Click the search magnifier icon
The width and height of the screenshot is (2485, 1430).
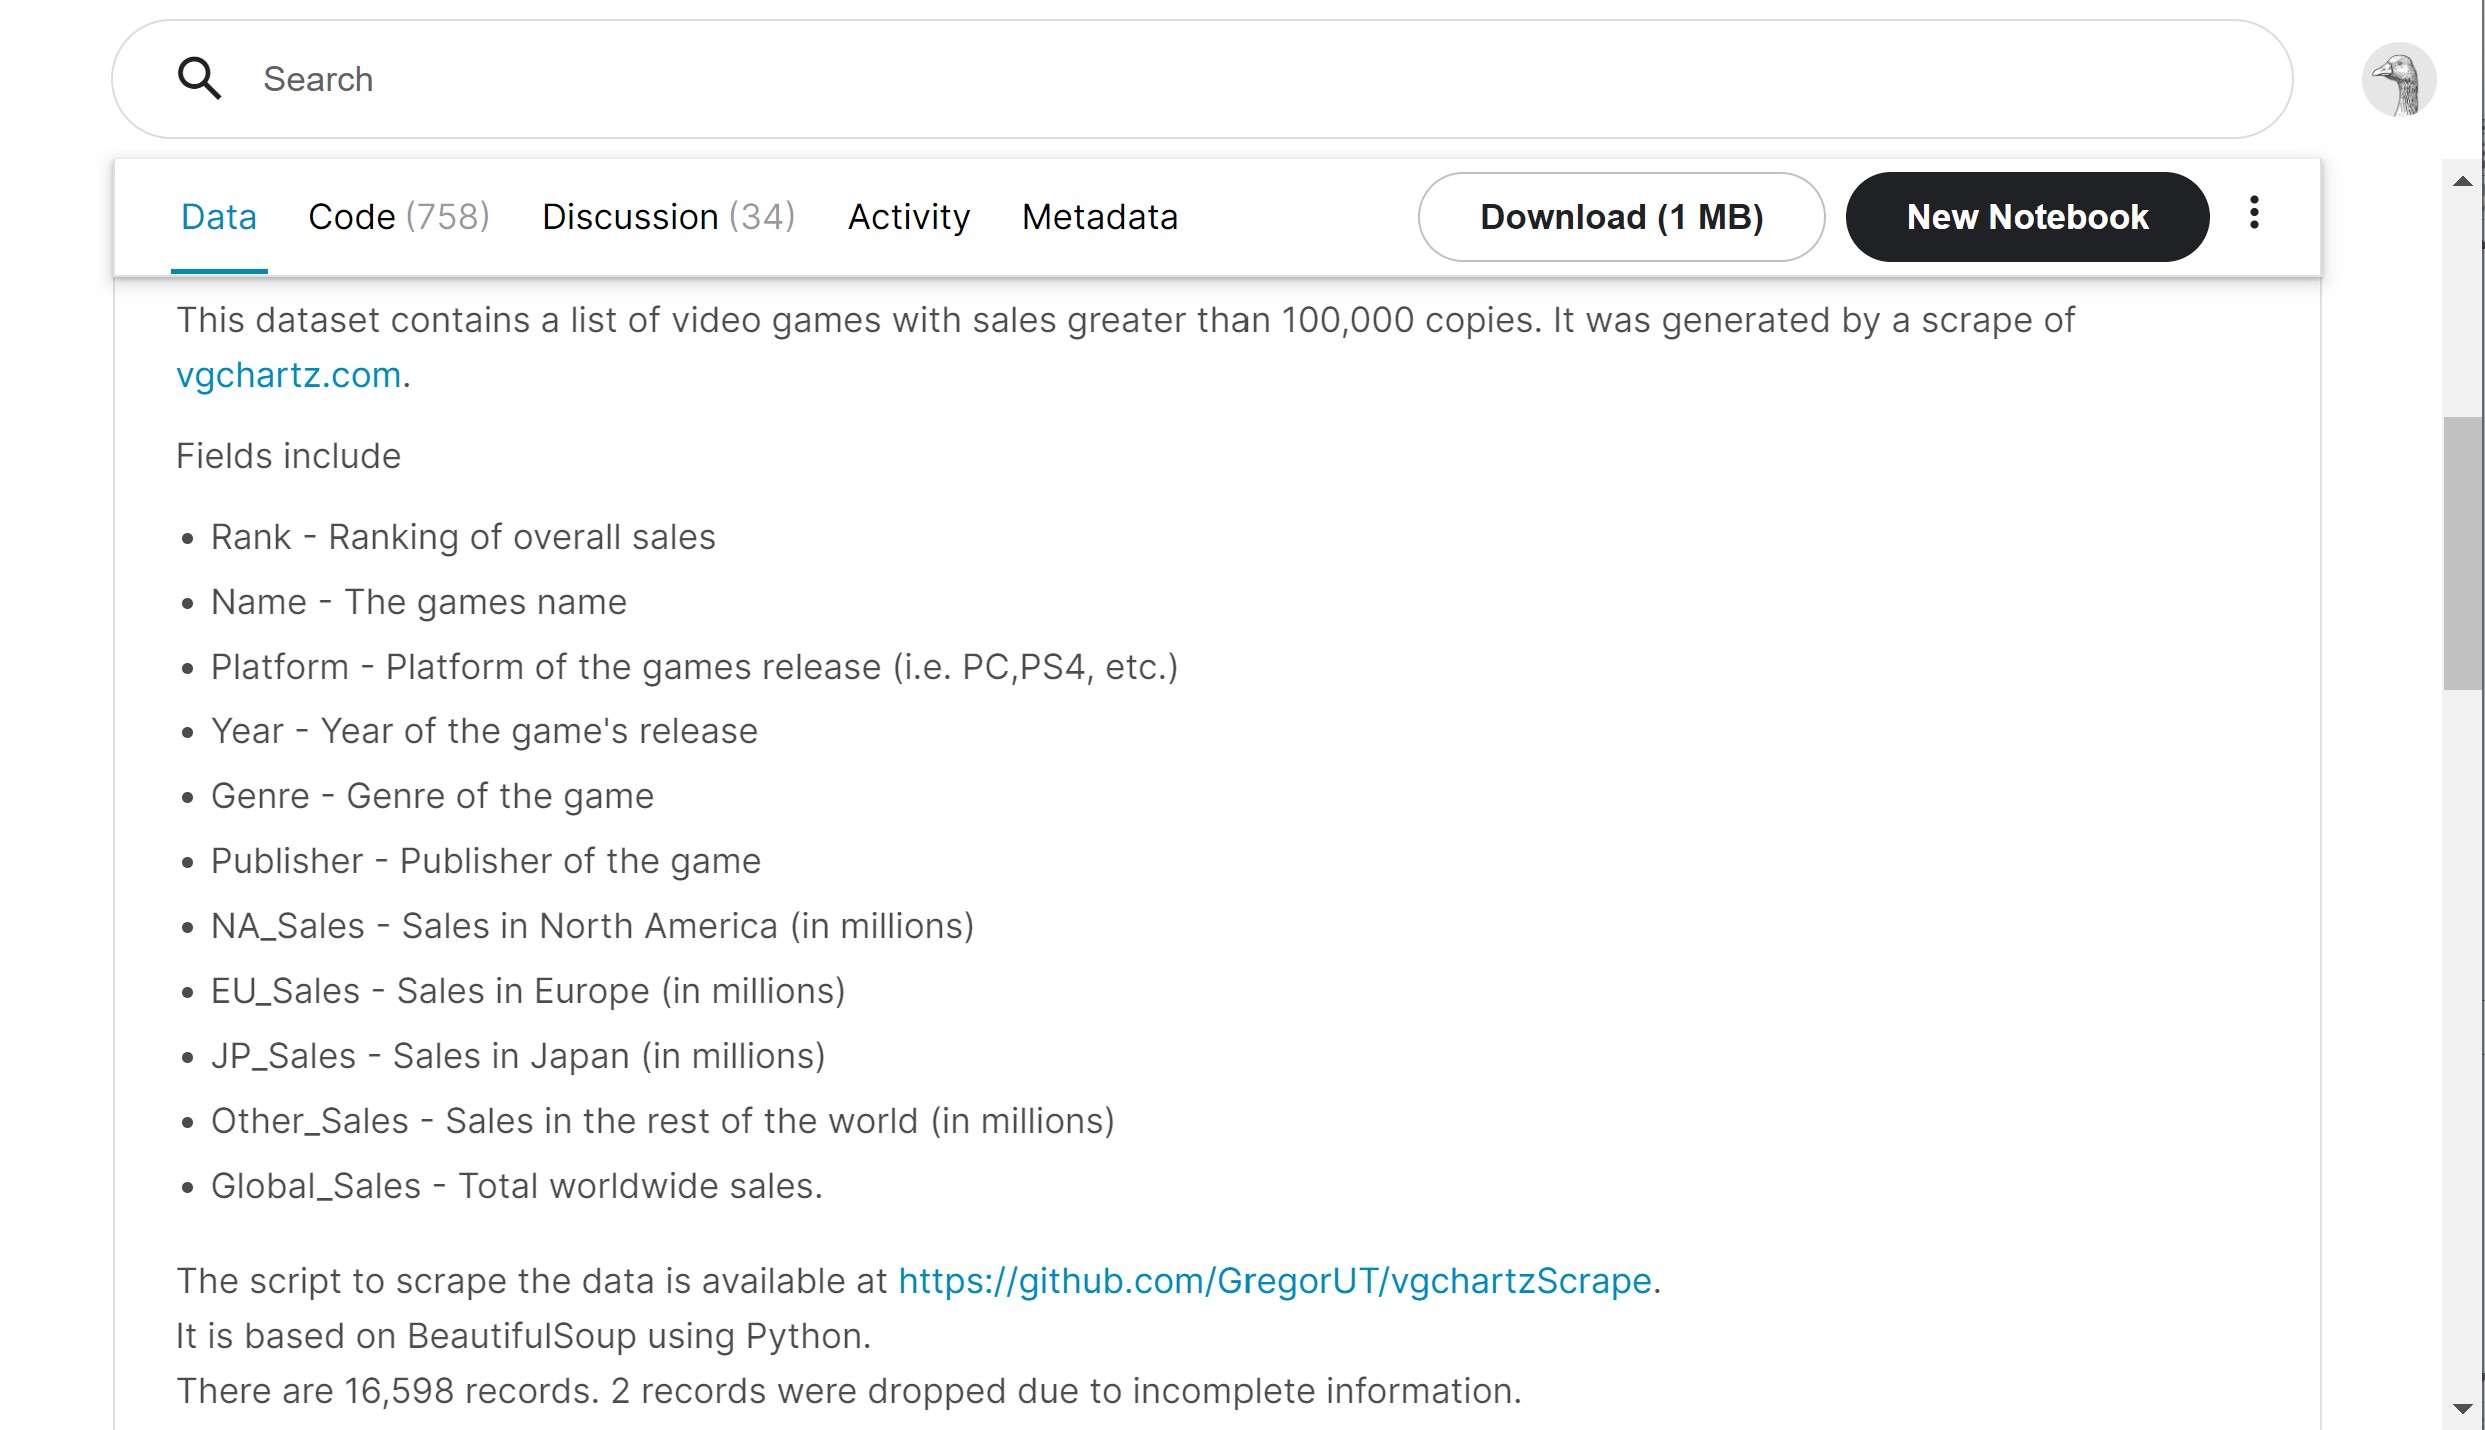click(198, 78)
